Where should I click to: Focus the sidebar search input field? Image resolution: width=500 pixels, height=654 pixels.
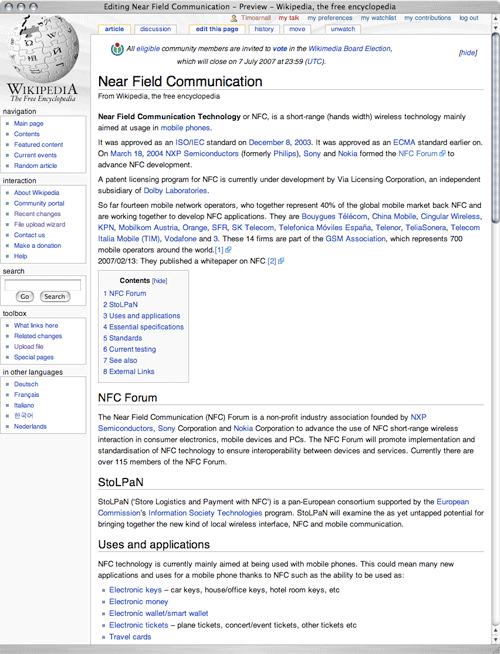pos(43,285)
